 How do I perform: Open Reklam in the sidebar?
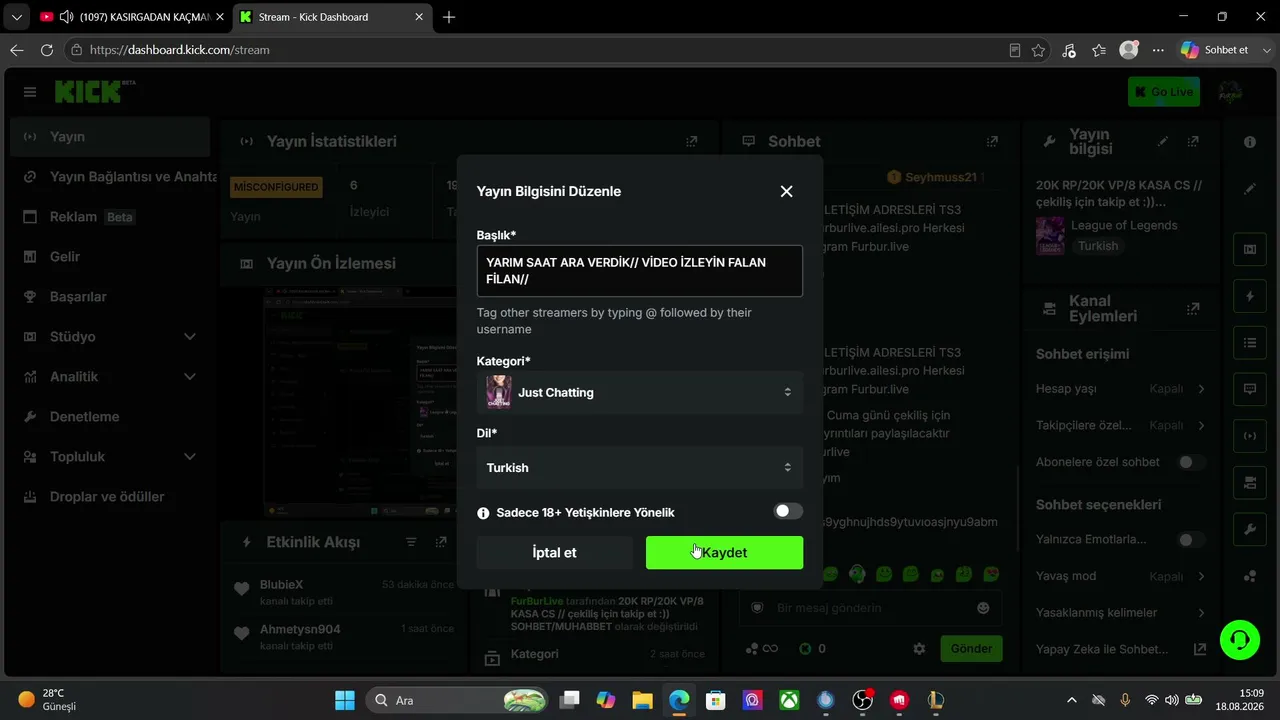[x=110, y=216]
